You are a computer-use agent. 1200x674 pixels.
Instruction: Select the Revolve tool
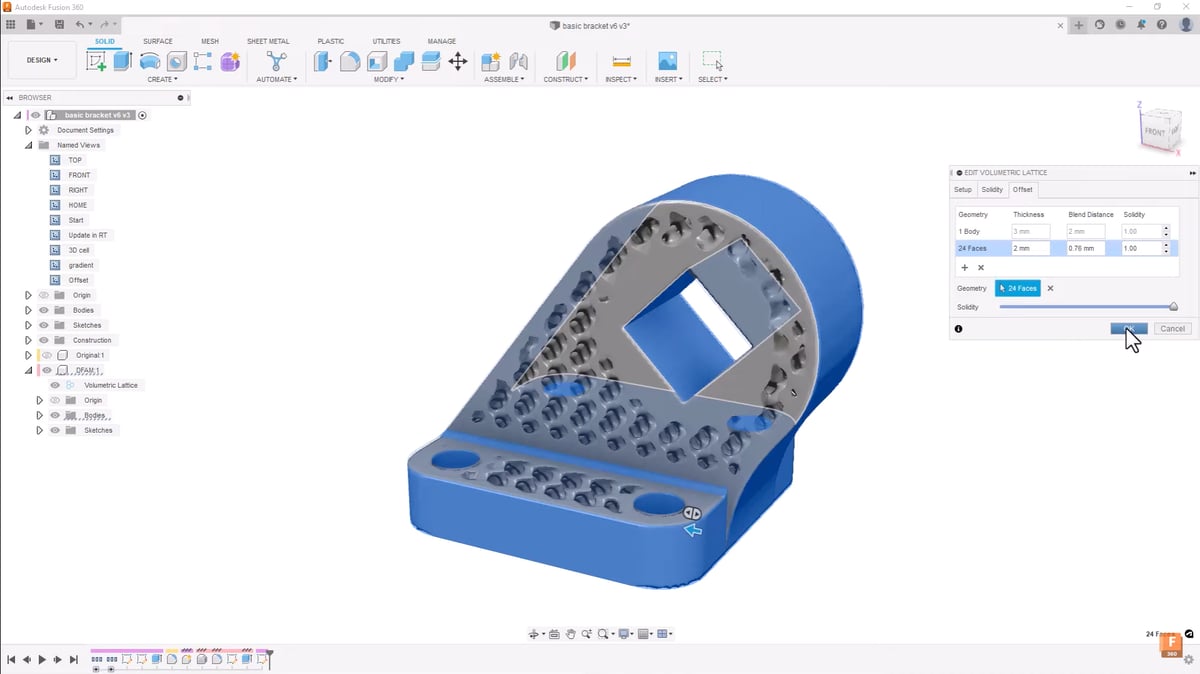149,62
